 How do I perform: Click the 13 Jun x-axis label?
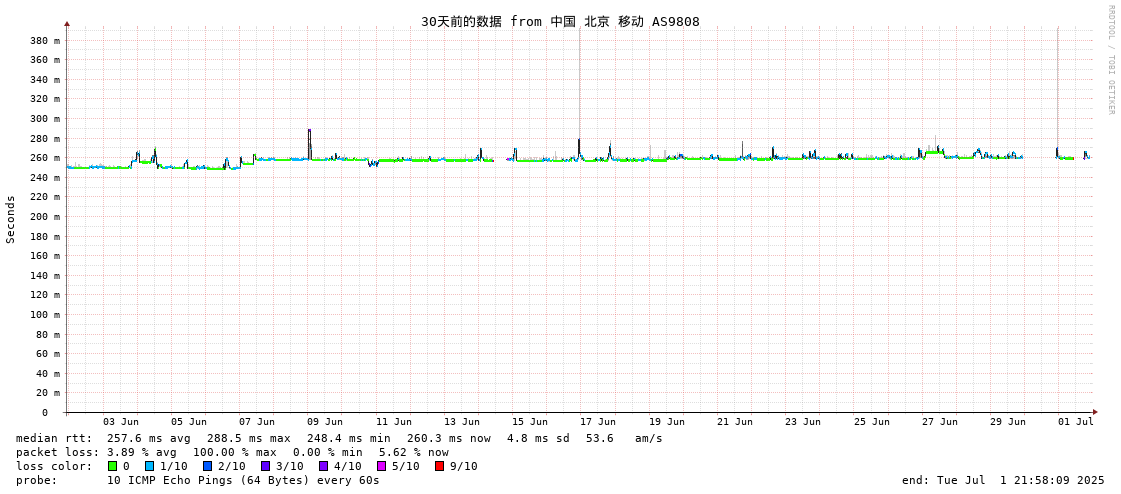point(462,422)
